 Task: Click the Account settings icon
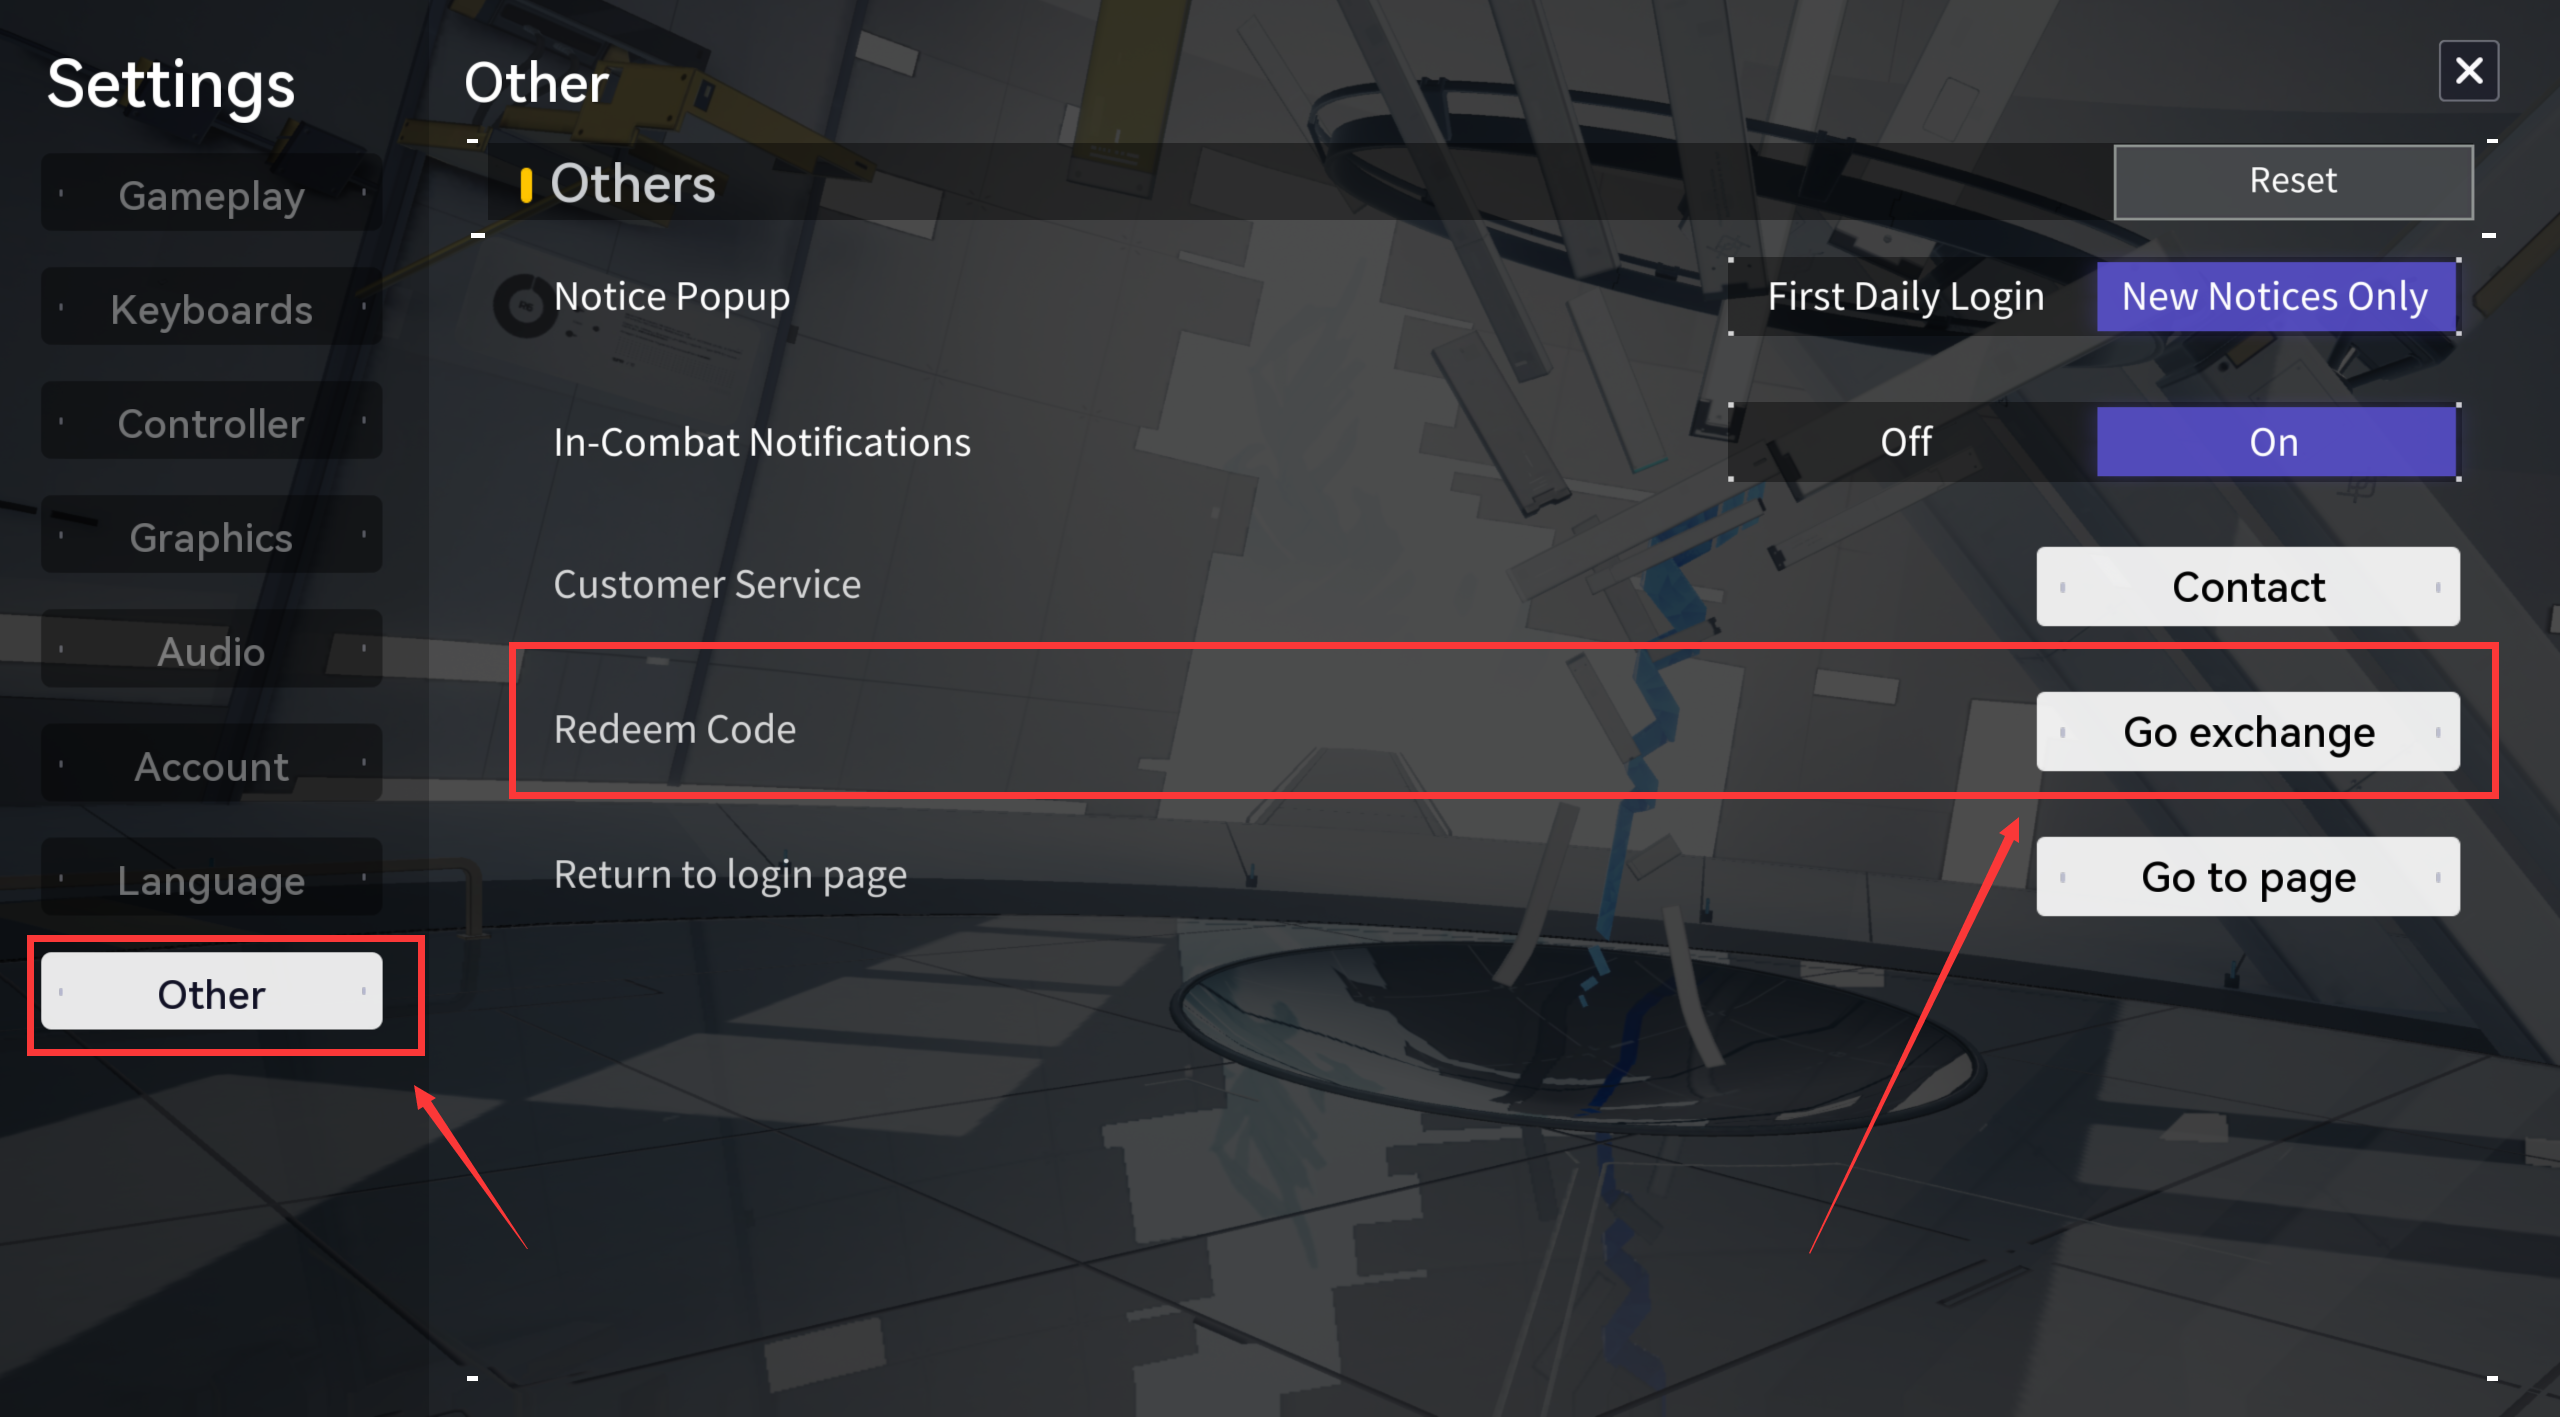pyautogui.click(x=209, y=764)
